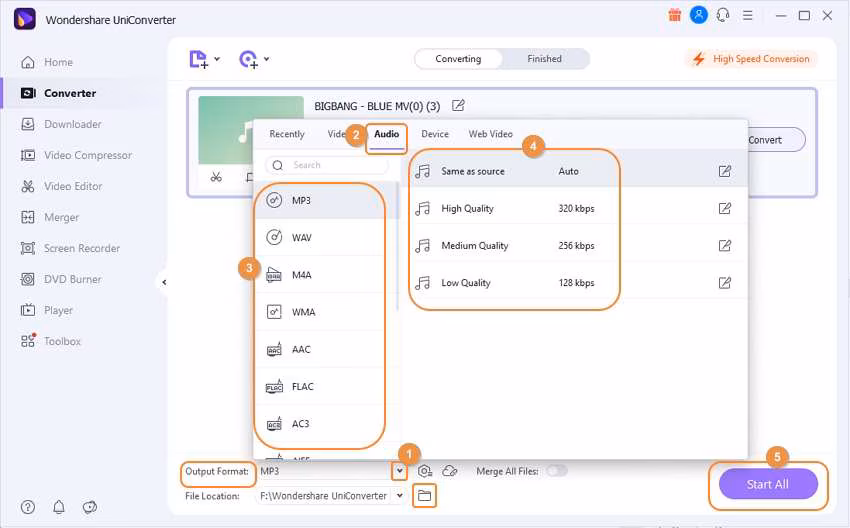Toggle the Merge All Files switch

pos(557,471)
